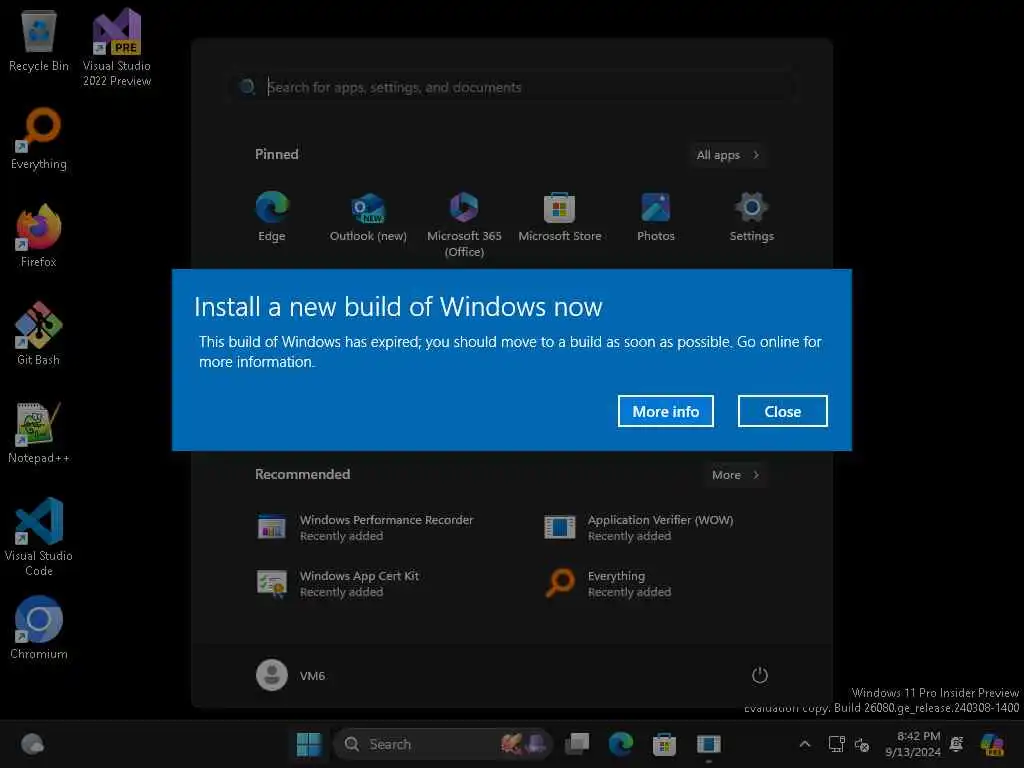The width and height of the screenshot is (1024, 768).
Task: Click the More info button
Action: point(665,411)
